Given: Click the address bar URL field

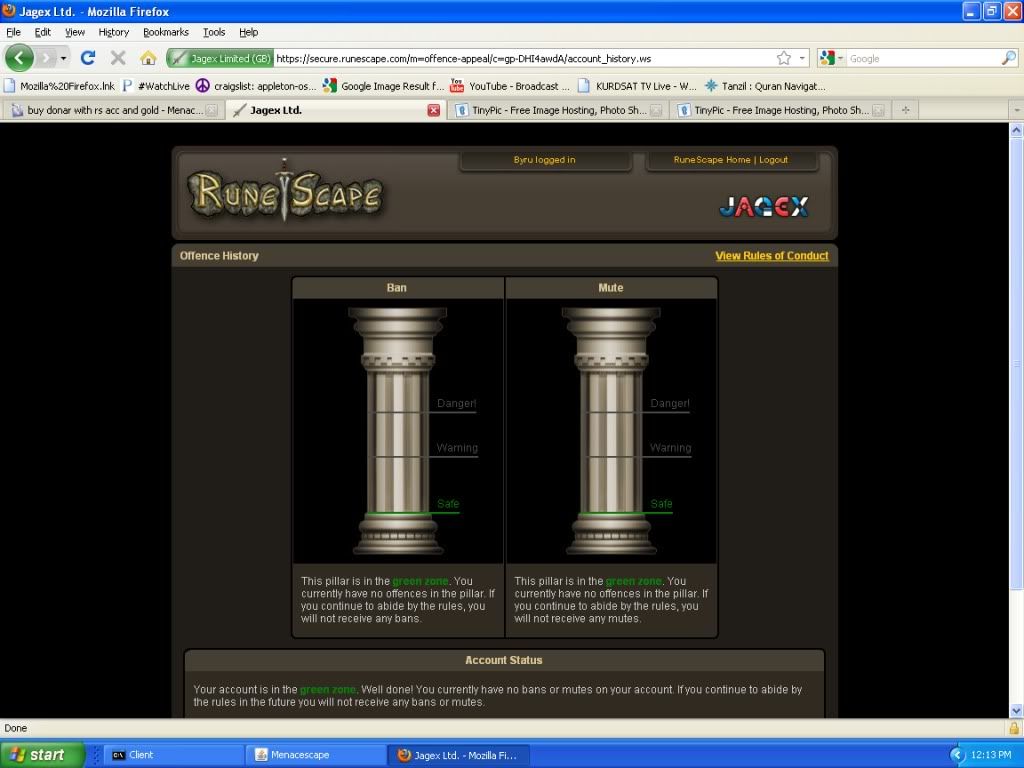Looking at the screenshot, I should (522, 58).
